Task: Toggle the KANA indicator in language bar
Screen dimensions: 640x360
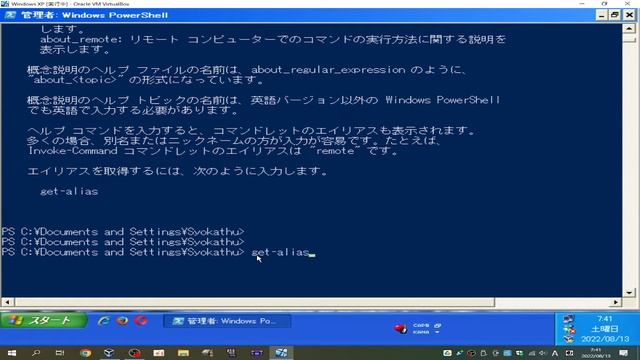Action: pyautogui.click(x=421, y=332)
